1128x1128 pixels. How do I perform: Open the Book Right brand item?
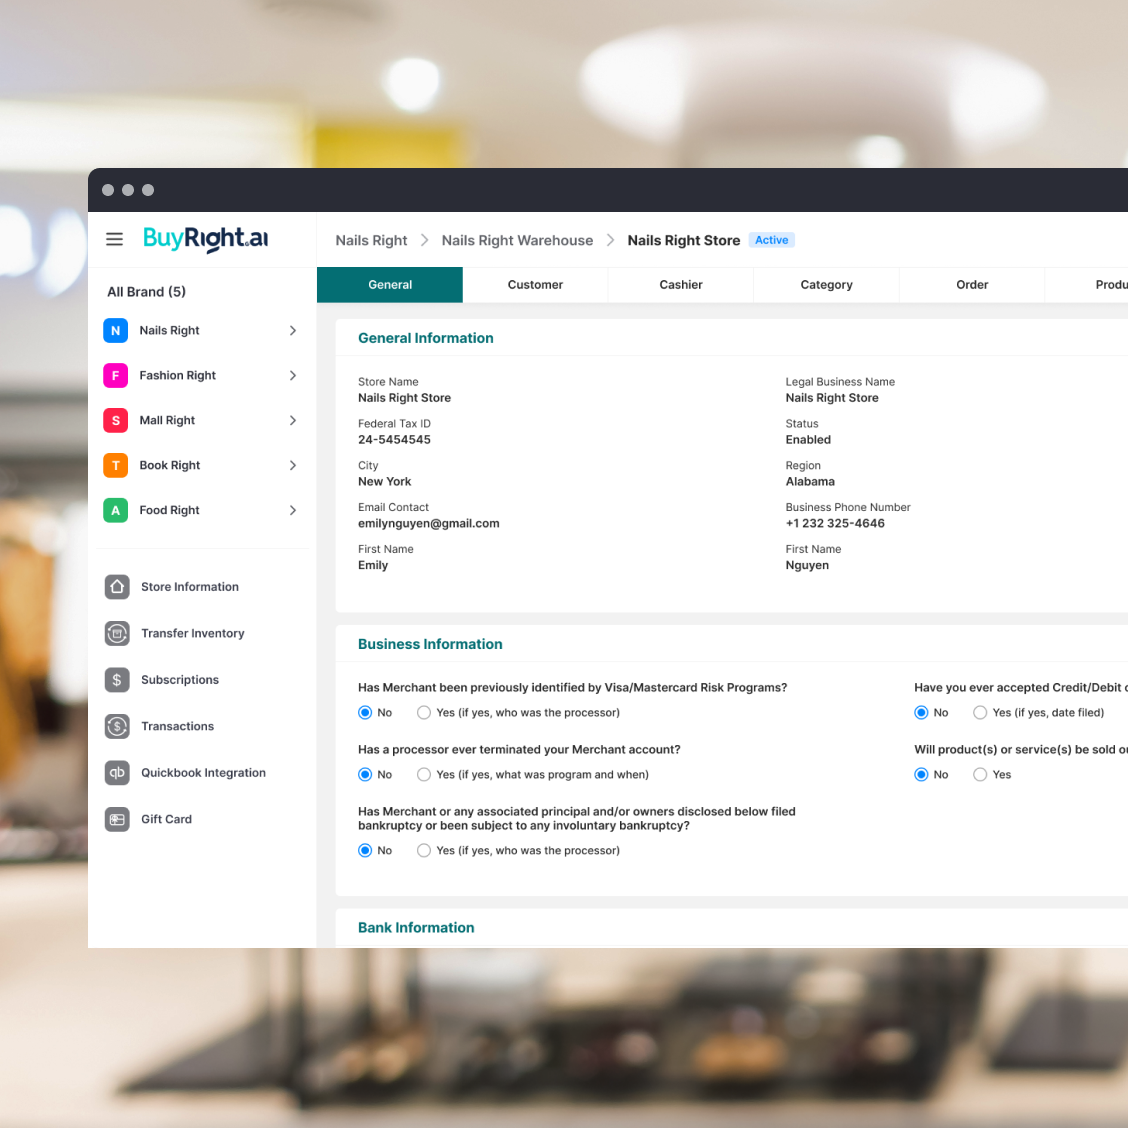pos(170,465)
